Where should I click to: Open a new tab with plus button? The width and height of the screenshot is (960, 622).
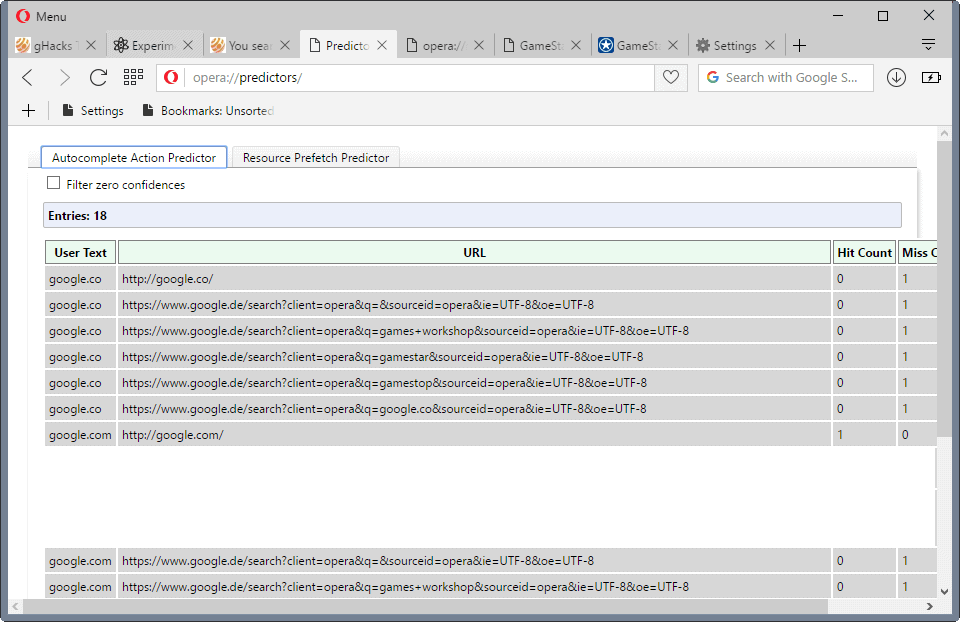pos(800,45)
